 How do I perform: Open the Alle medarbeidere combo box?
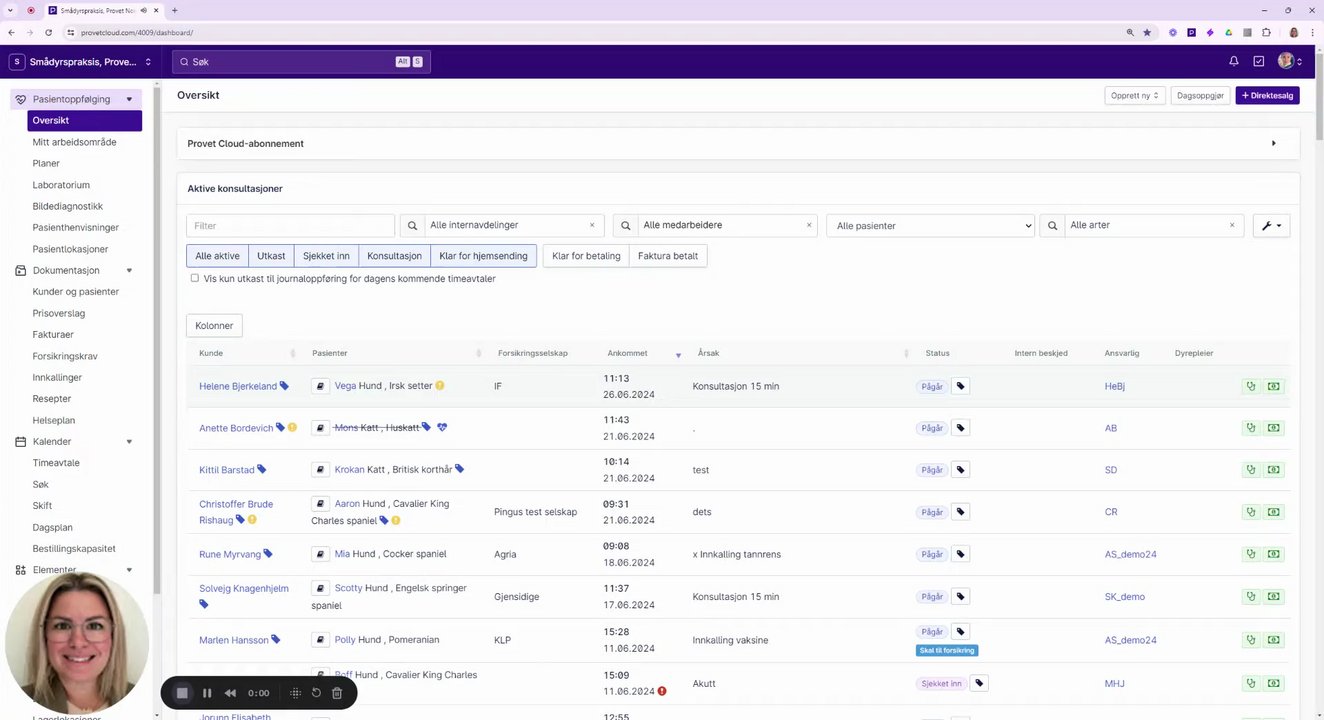[x=727, y=226]
